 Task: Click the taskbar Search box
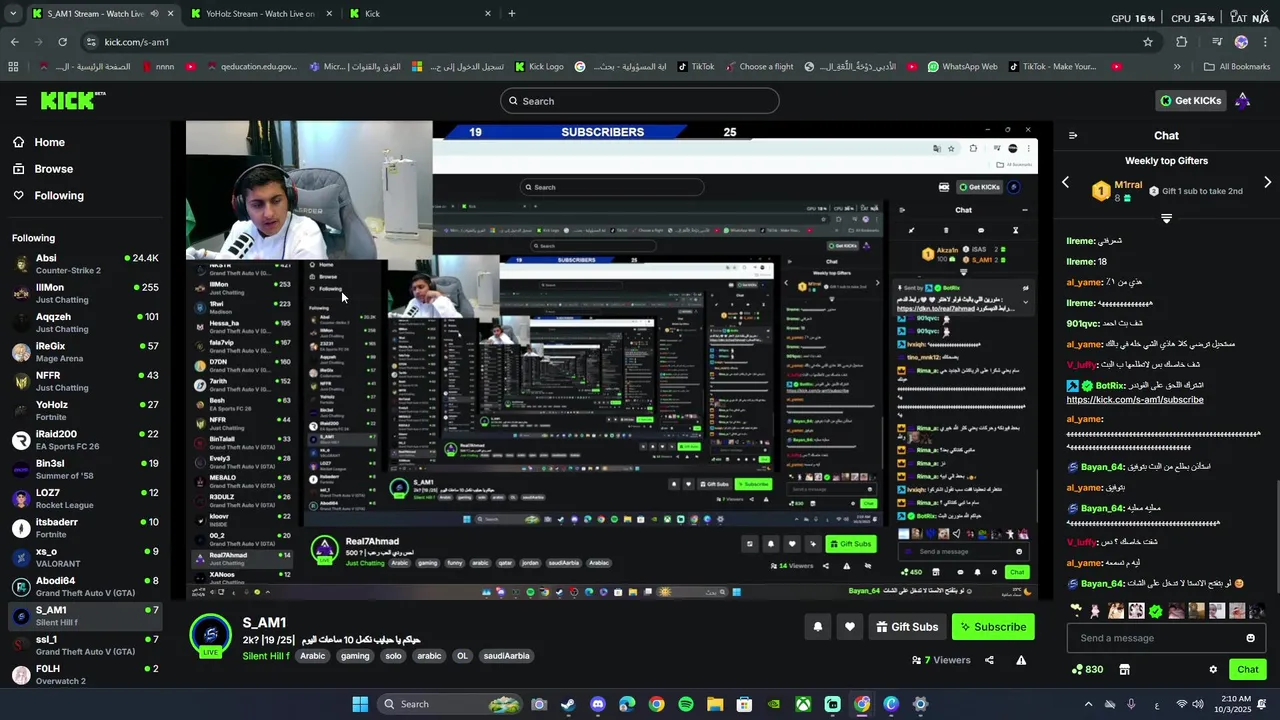pos(450,704)
